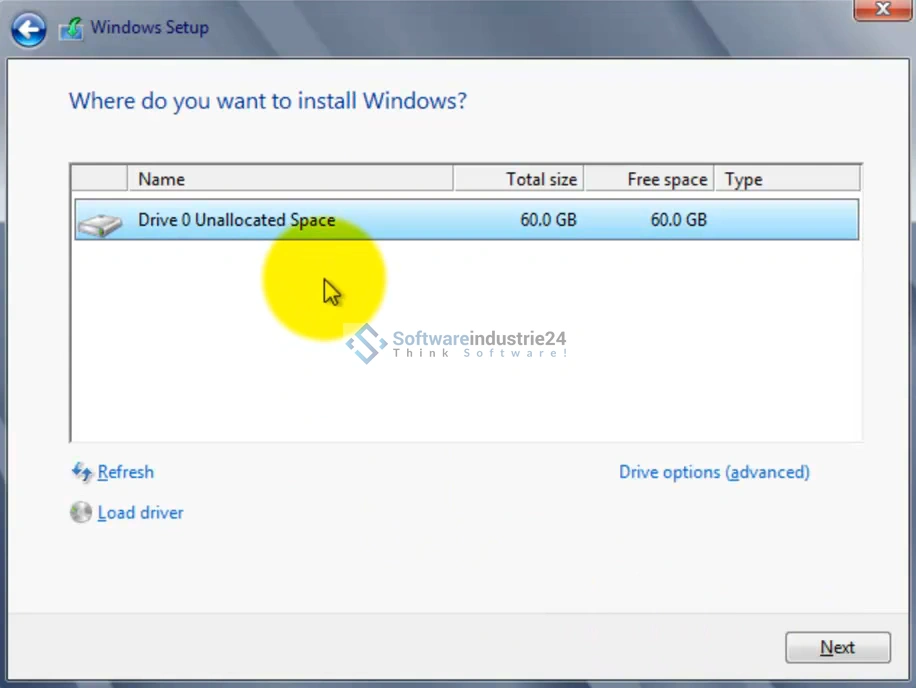Select Drive 0 Unallocated Space entry
The width and height of the screenshot is (916, 688).
236,220
